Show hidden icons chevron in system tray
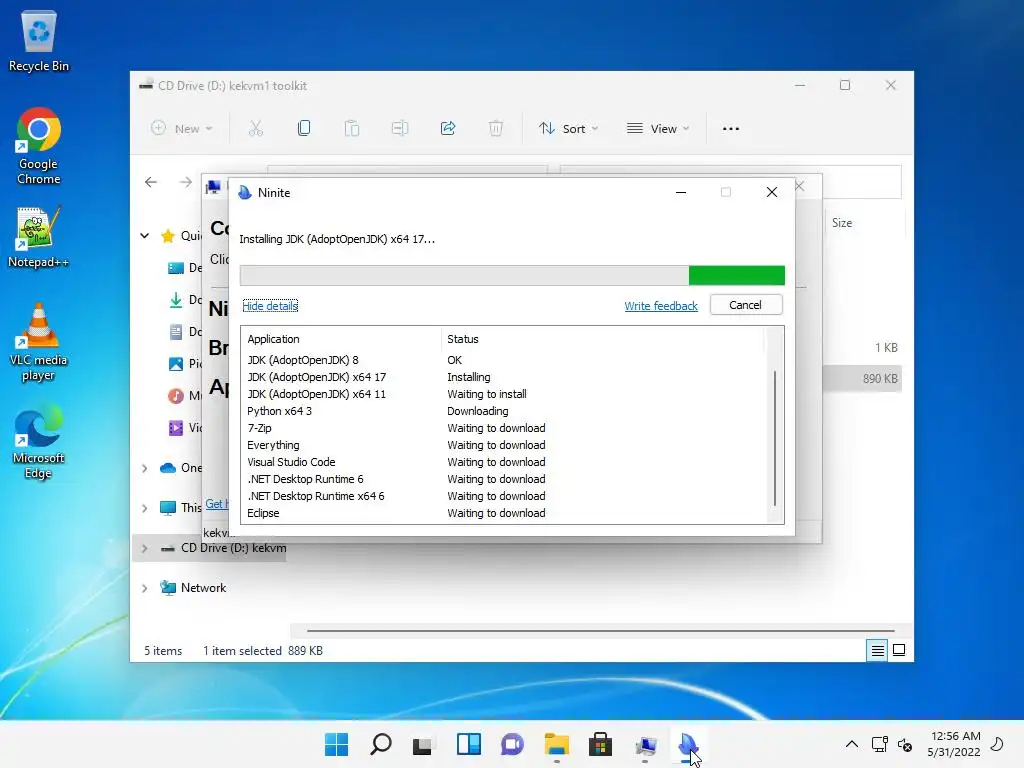Image resolution: width=1024 pixels, height=768 pixels. tap(852, 744)
